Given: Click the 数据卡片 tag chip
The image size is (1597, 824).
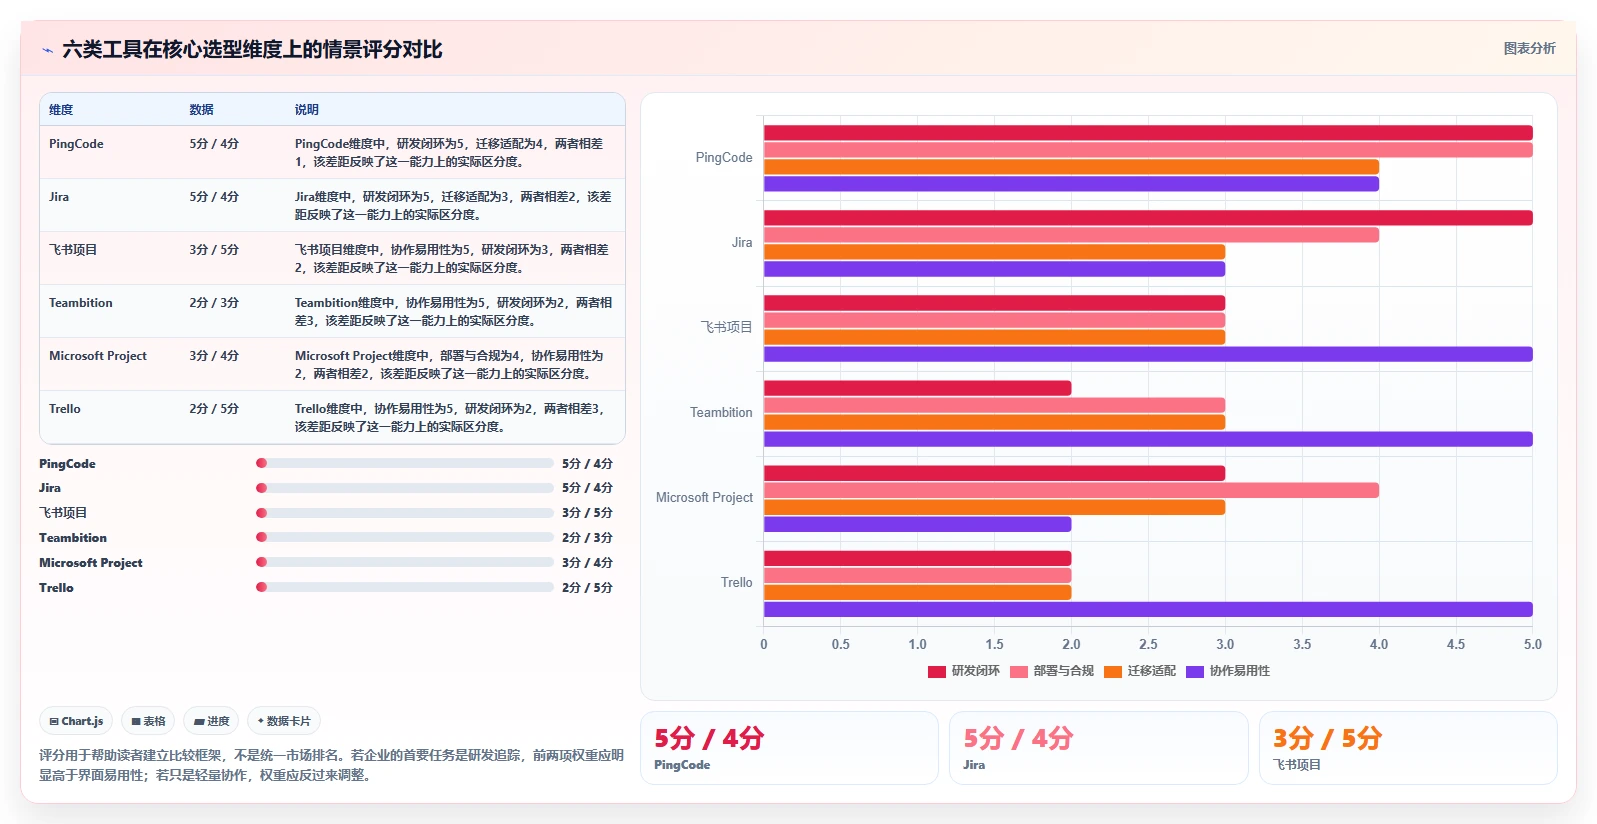Looking at the screenshot, I should 284,721.
